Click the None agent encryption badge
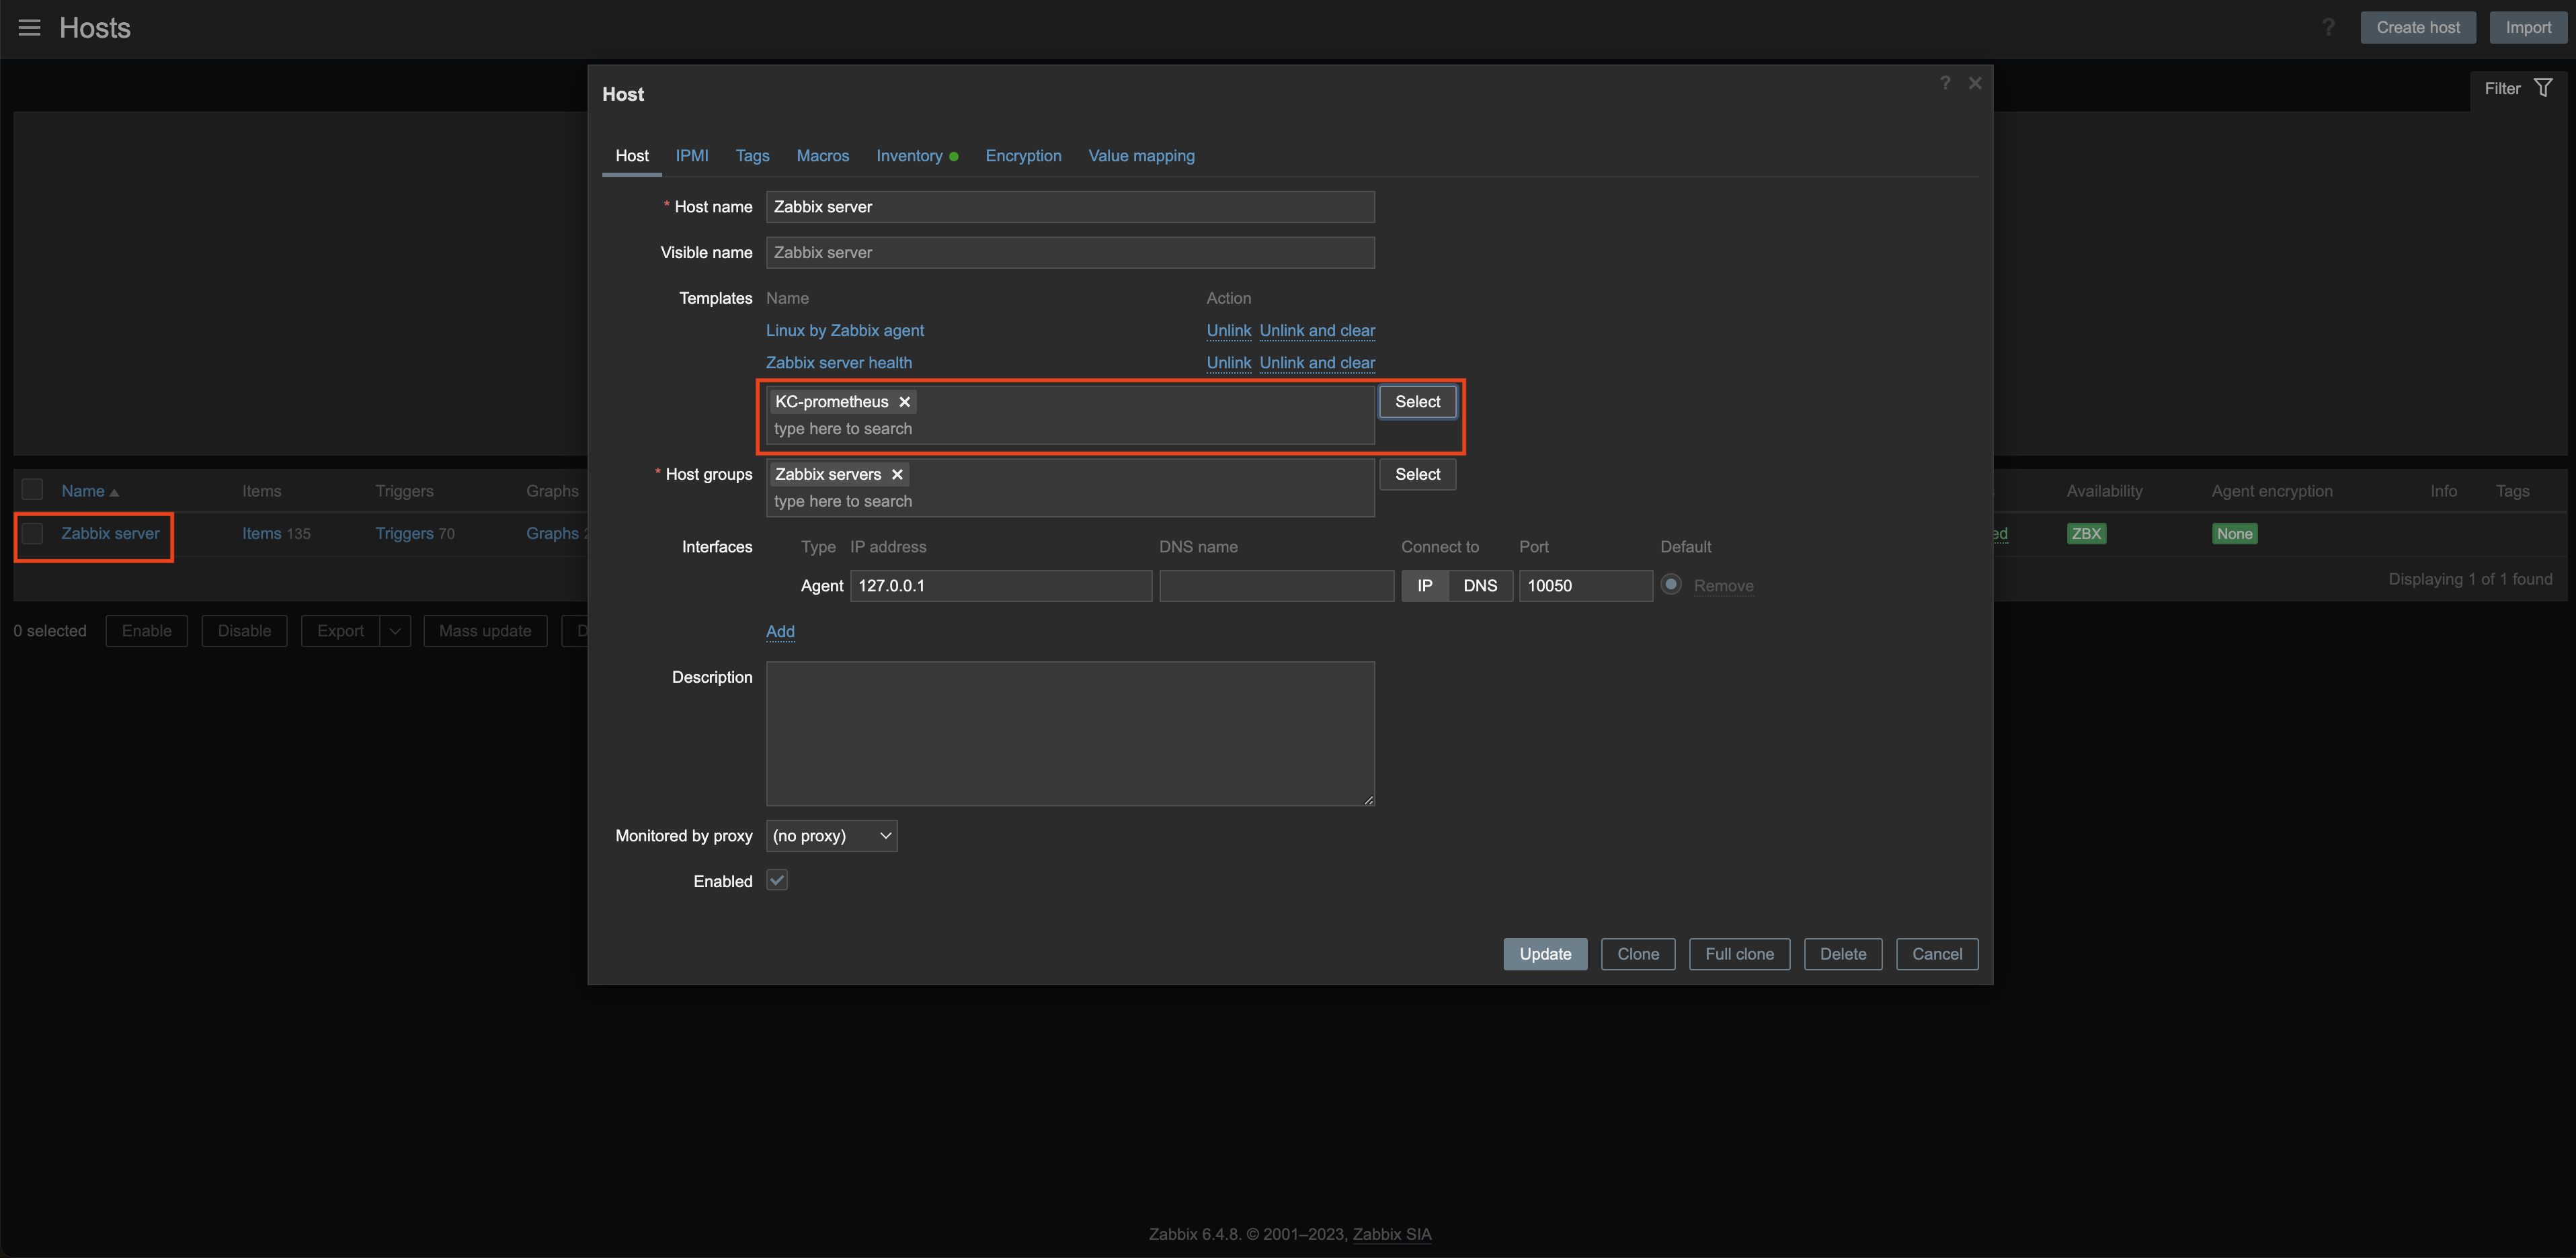Viewport: 2576px width, 1258px height. 2234,534
